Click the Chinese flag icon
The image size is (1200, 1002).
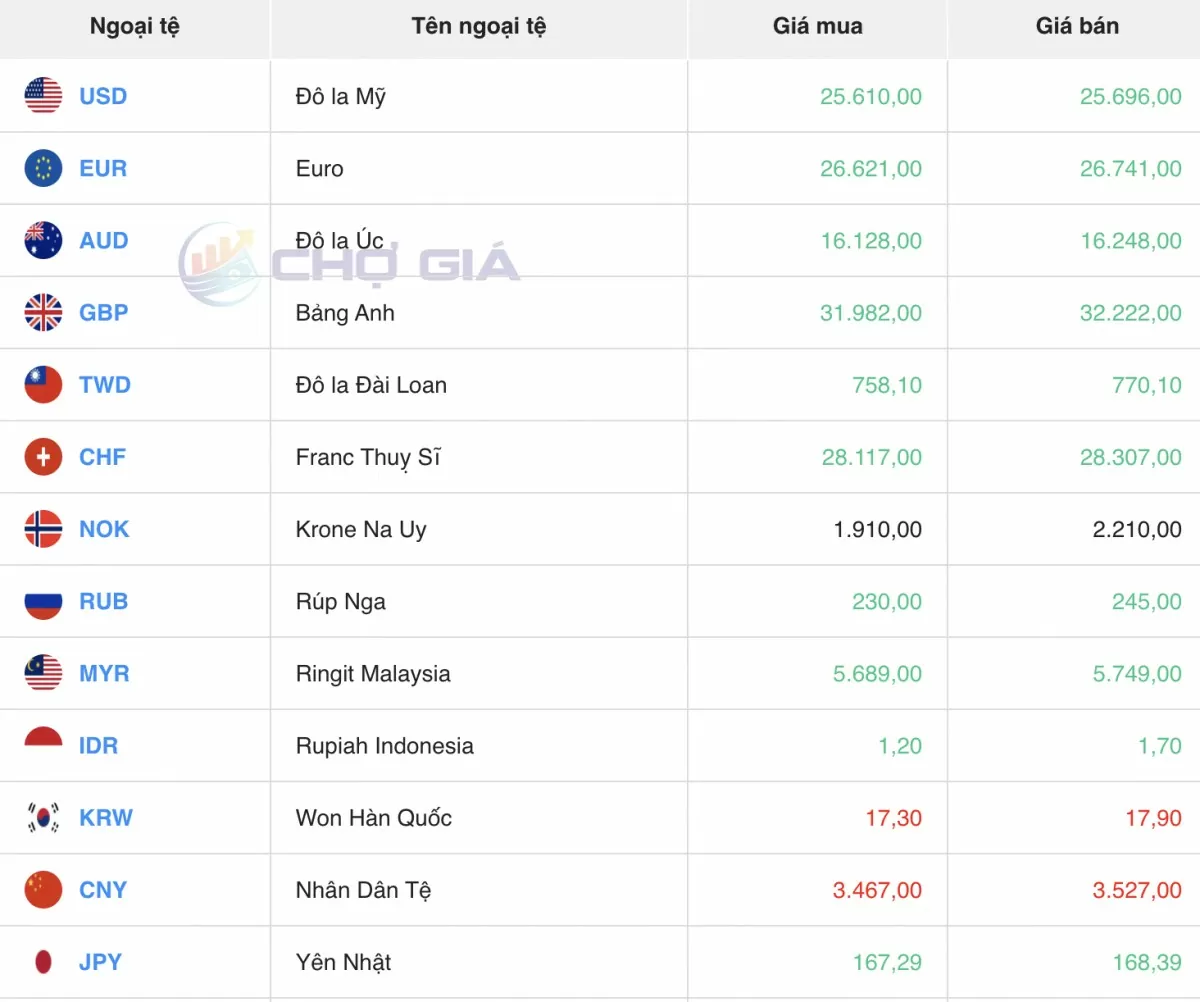coord(43,890)
